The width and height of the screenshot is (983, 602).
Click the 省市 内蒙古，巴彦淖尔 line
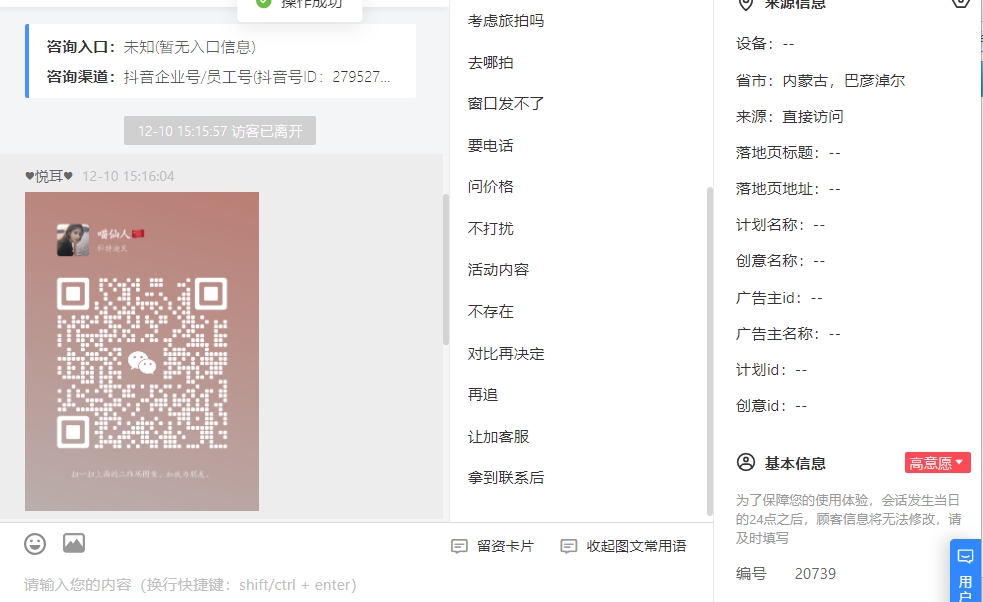tap(820, 80)
